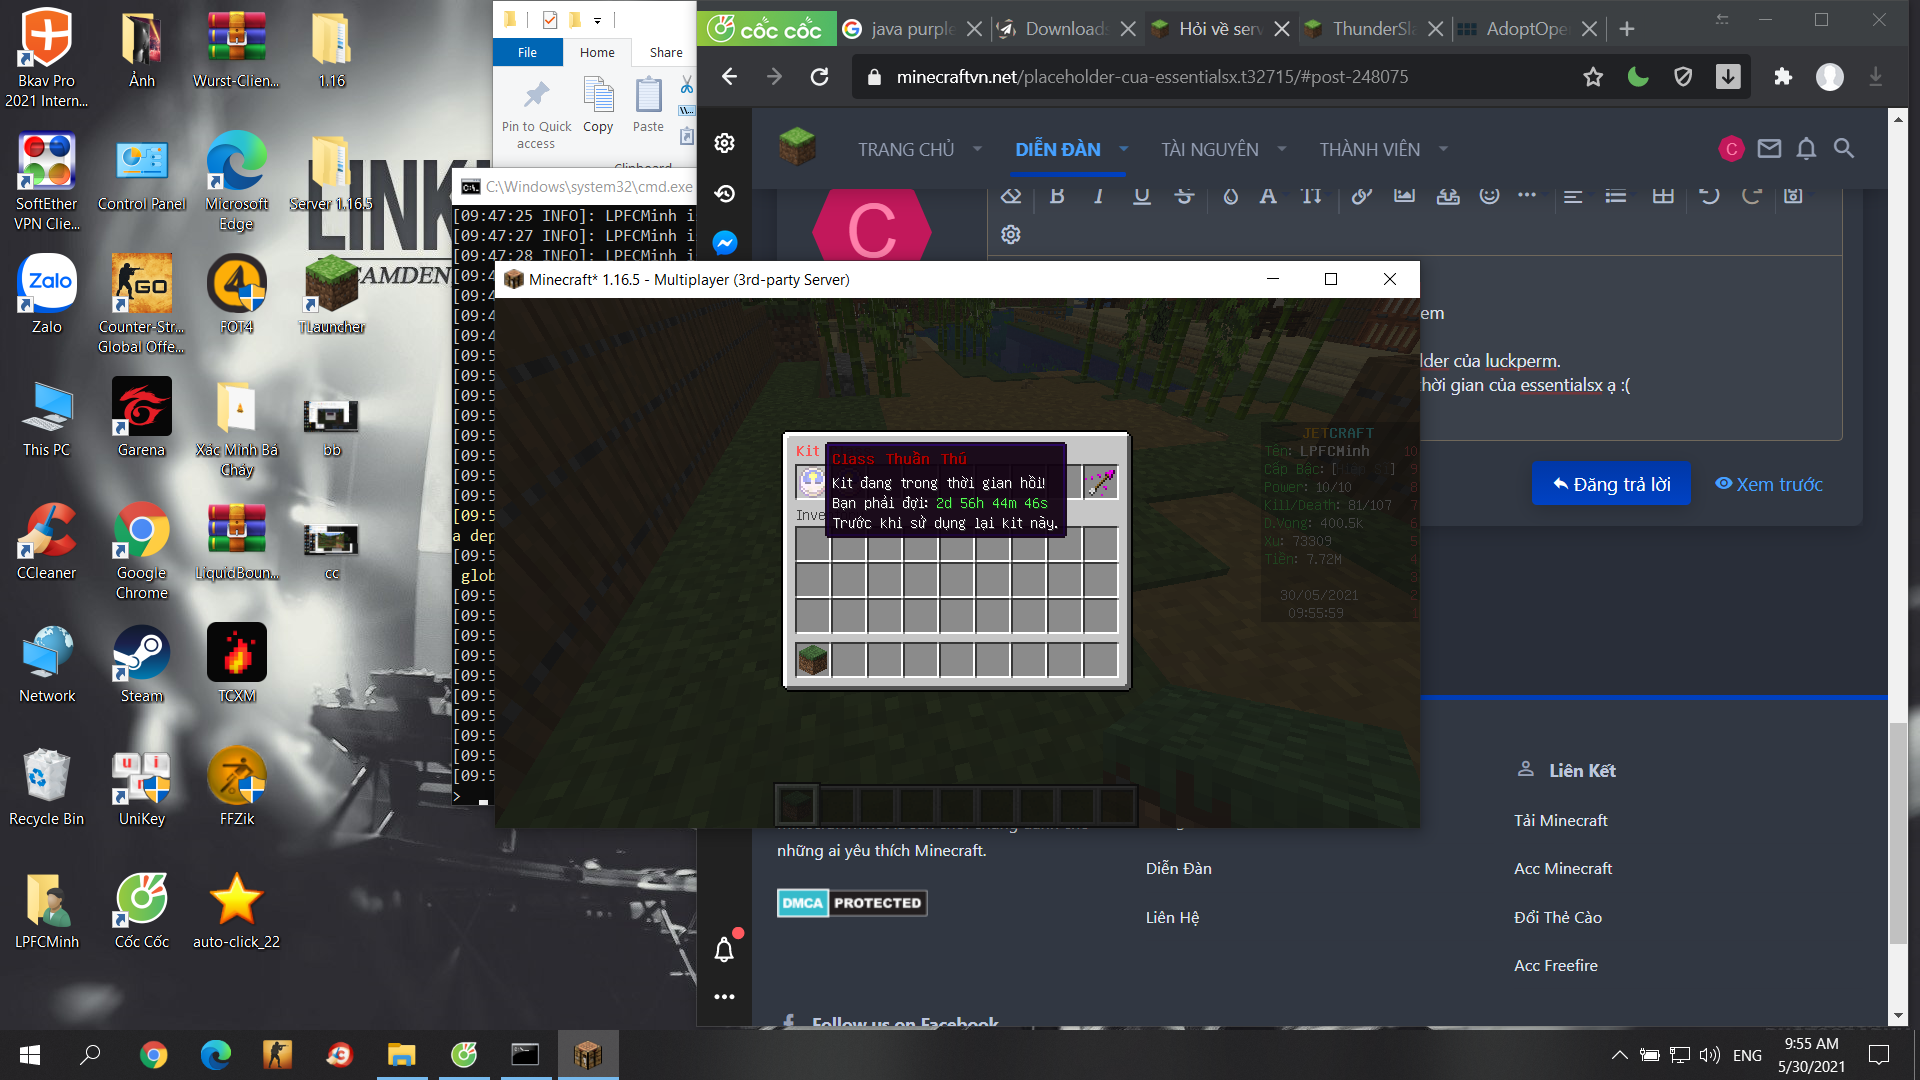The width and height of the screenshot is (1920, 1080).
Task: Open the smilies emoji picker
Action: tap(1489, 196)
